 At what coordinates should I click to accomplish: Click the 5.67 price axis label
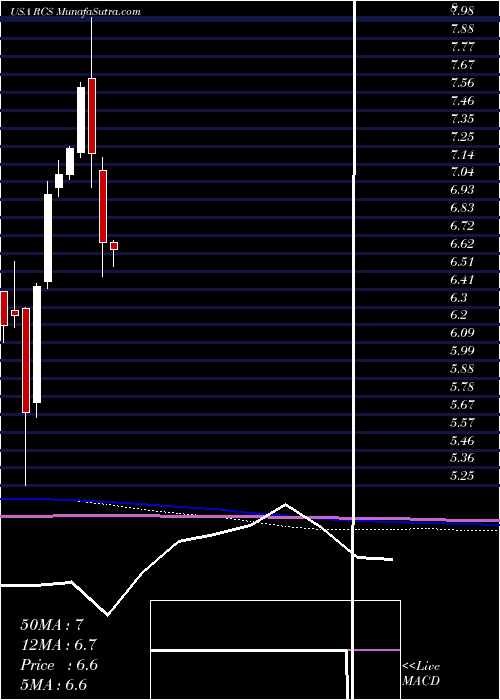[x=462, y=404]
